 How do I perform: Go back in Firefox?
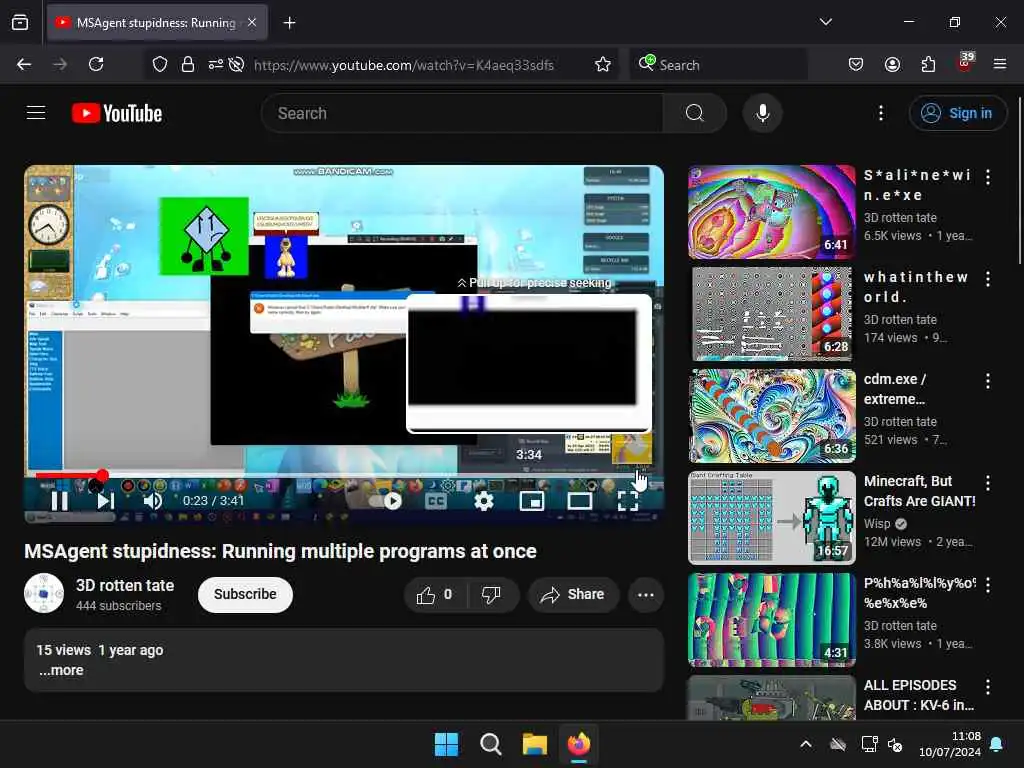(24, 64)
